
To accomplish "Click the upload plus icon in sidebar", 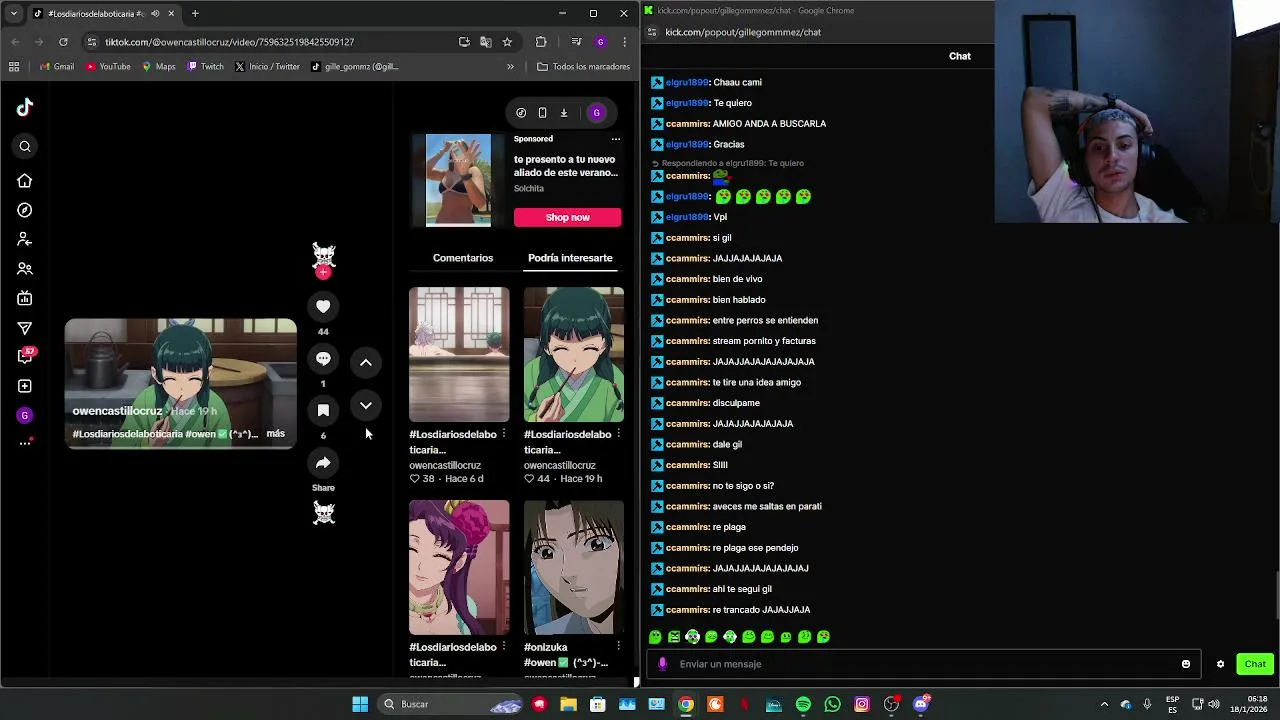I will pyautogui.click(x=25, y=386).
